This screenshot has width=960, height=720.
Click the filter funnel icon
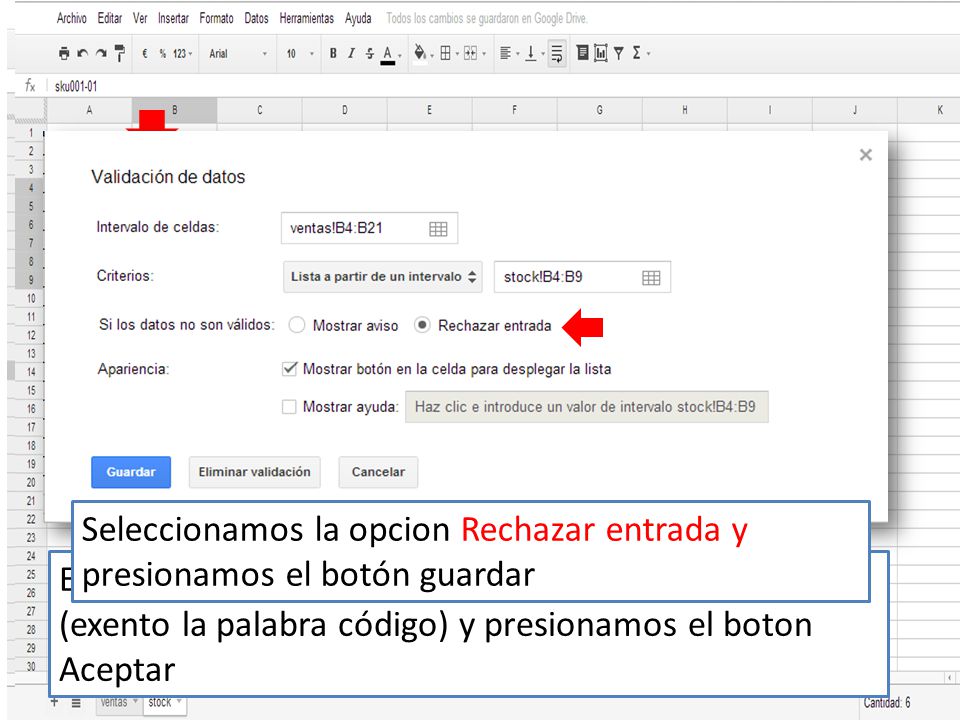pyautogui.click(x=618, y=54)
